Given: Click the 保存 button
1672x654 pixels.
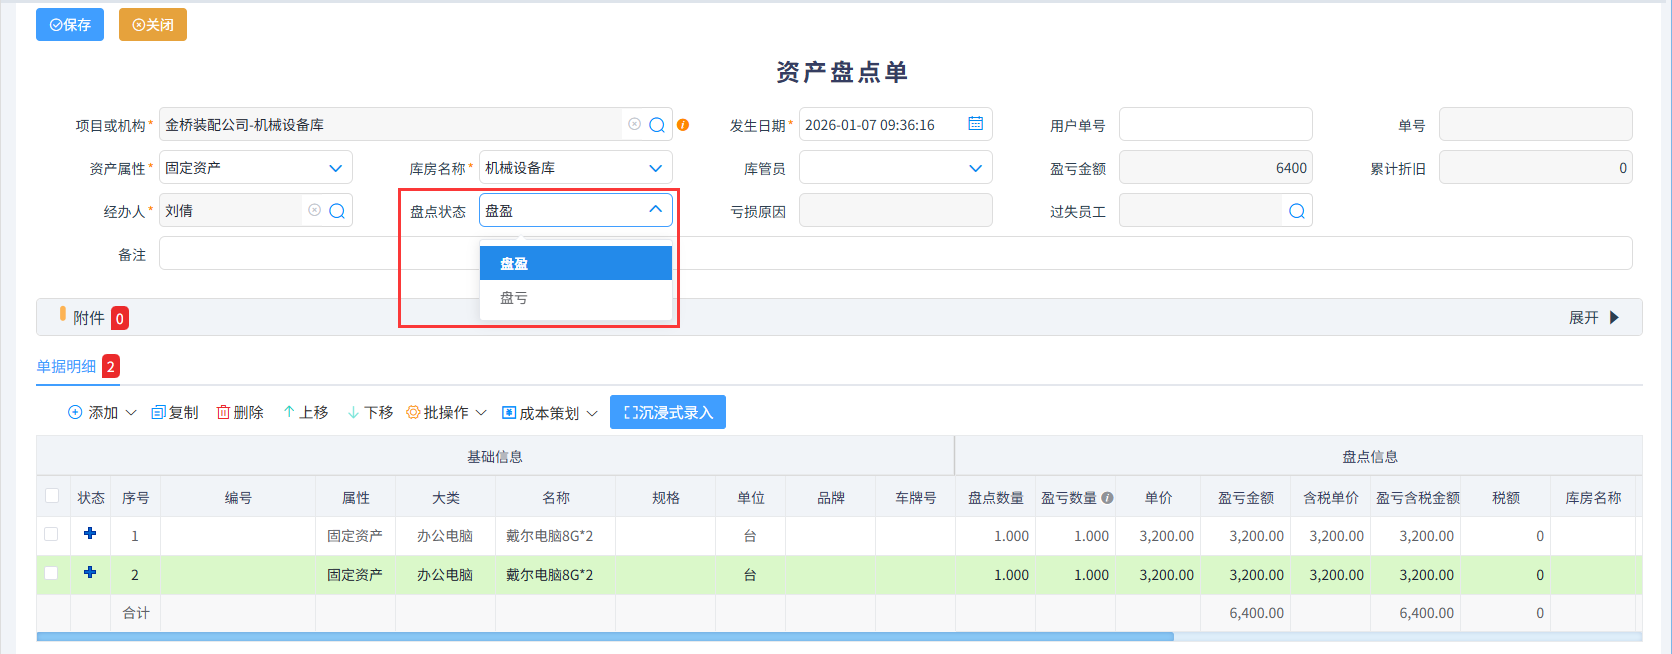Looking at the screenshot, I should pyautogui.click(x=70, y=25).
